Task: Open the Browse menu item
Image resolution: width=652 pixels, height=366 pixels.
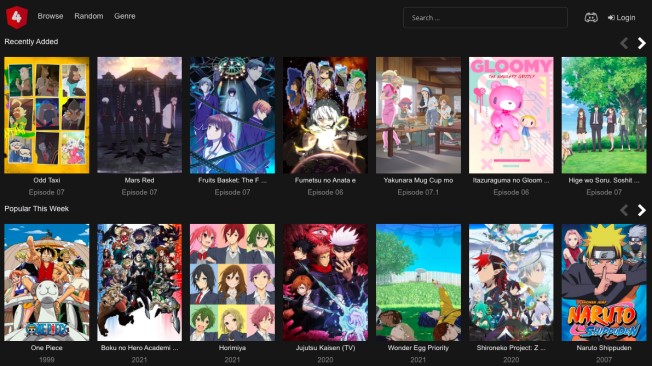Action: 50,16
